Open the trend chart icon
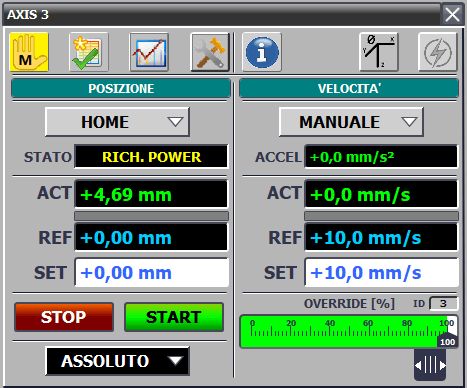This screenshot has height=388, width=467. [x=149, y=52]
